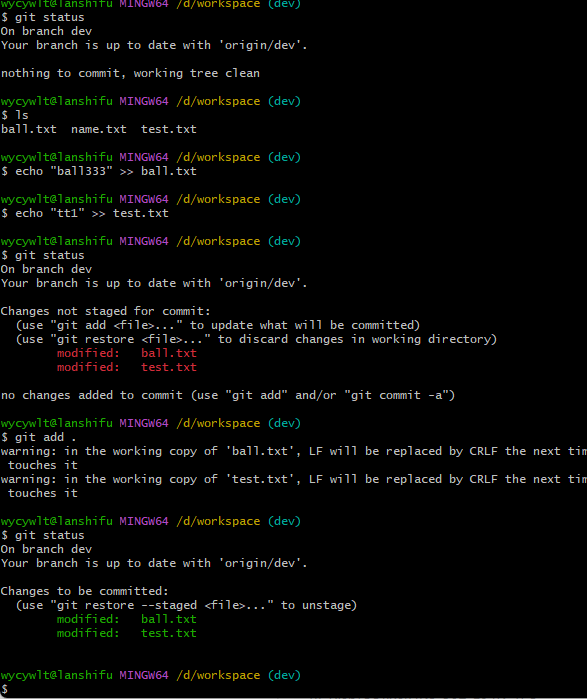Click the "git restore <file>..." discard hint
587x699 pixels.
[256, 339]
